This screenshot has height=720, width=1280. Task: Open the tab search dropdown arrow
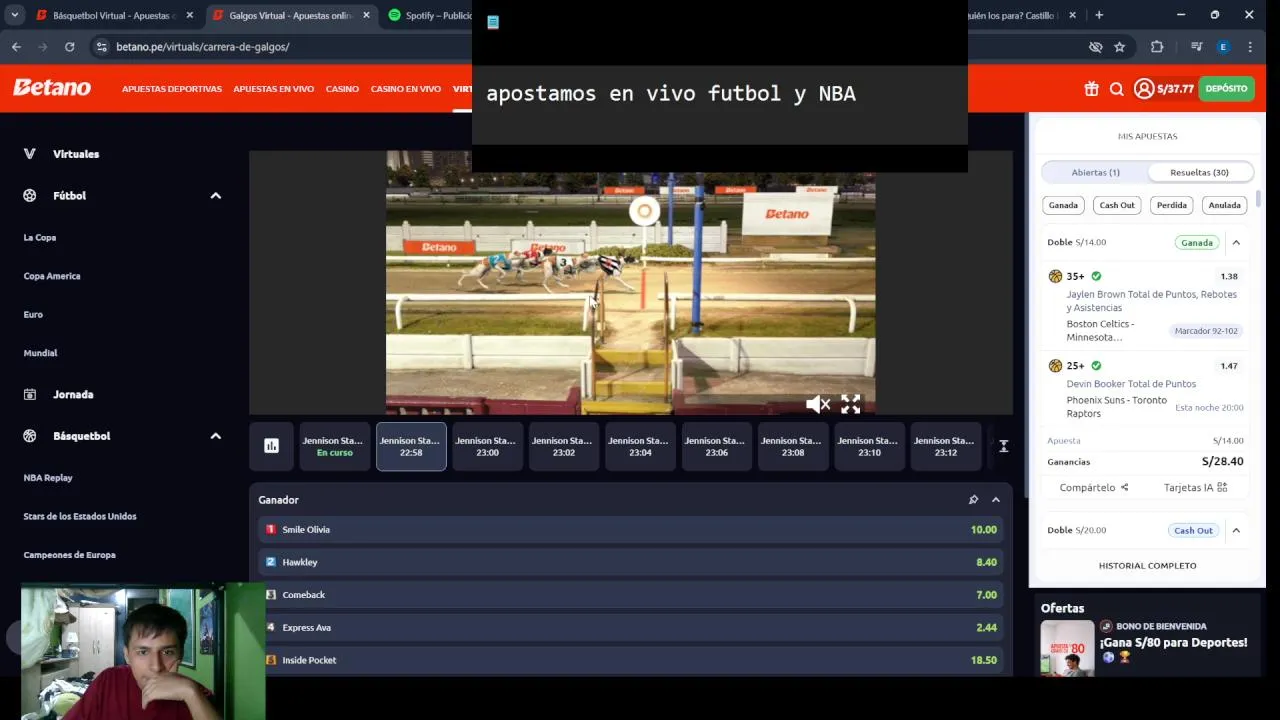(x=14, y=15)
